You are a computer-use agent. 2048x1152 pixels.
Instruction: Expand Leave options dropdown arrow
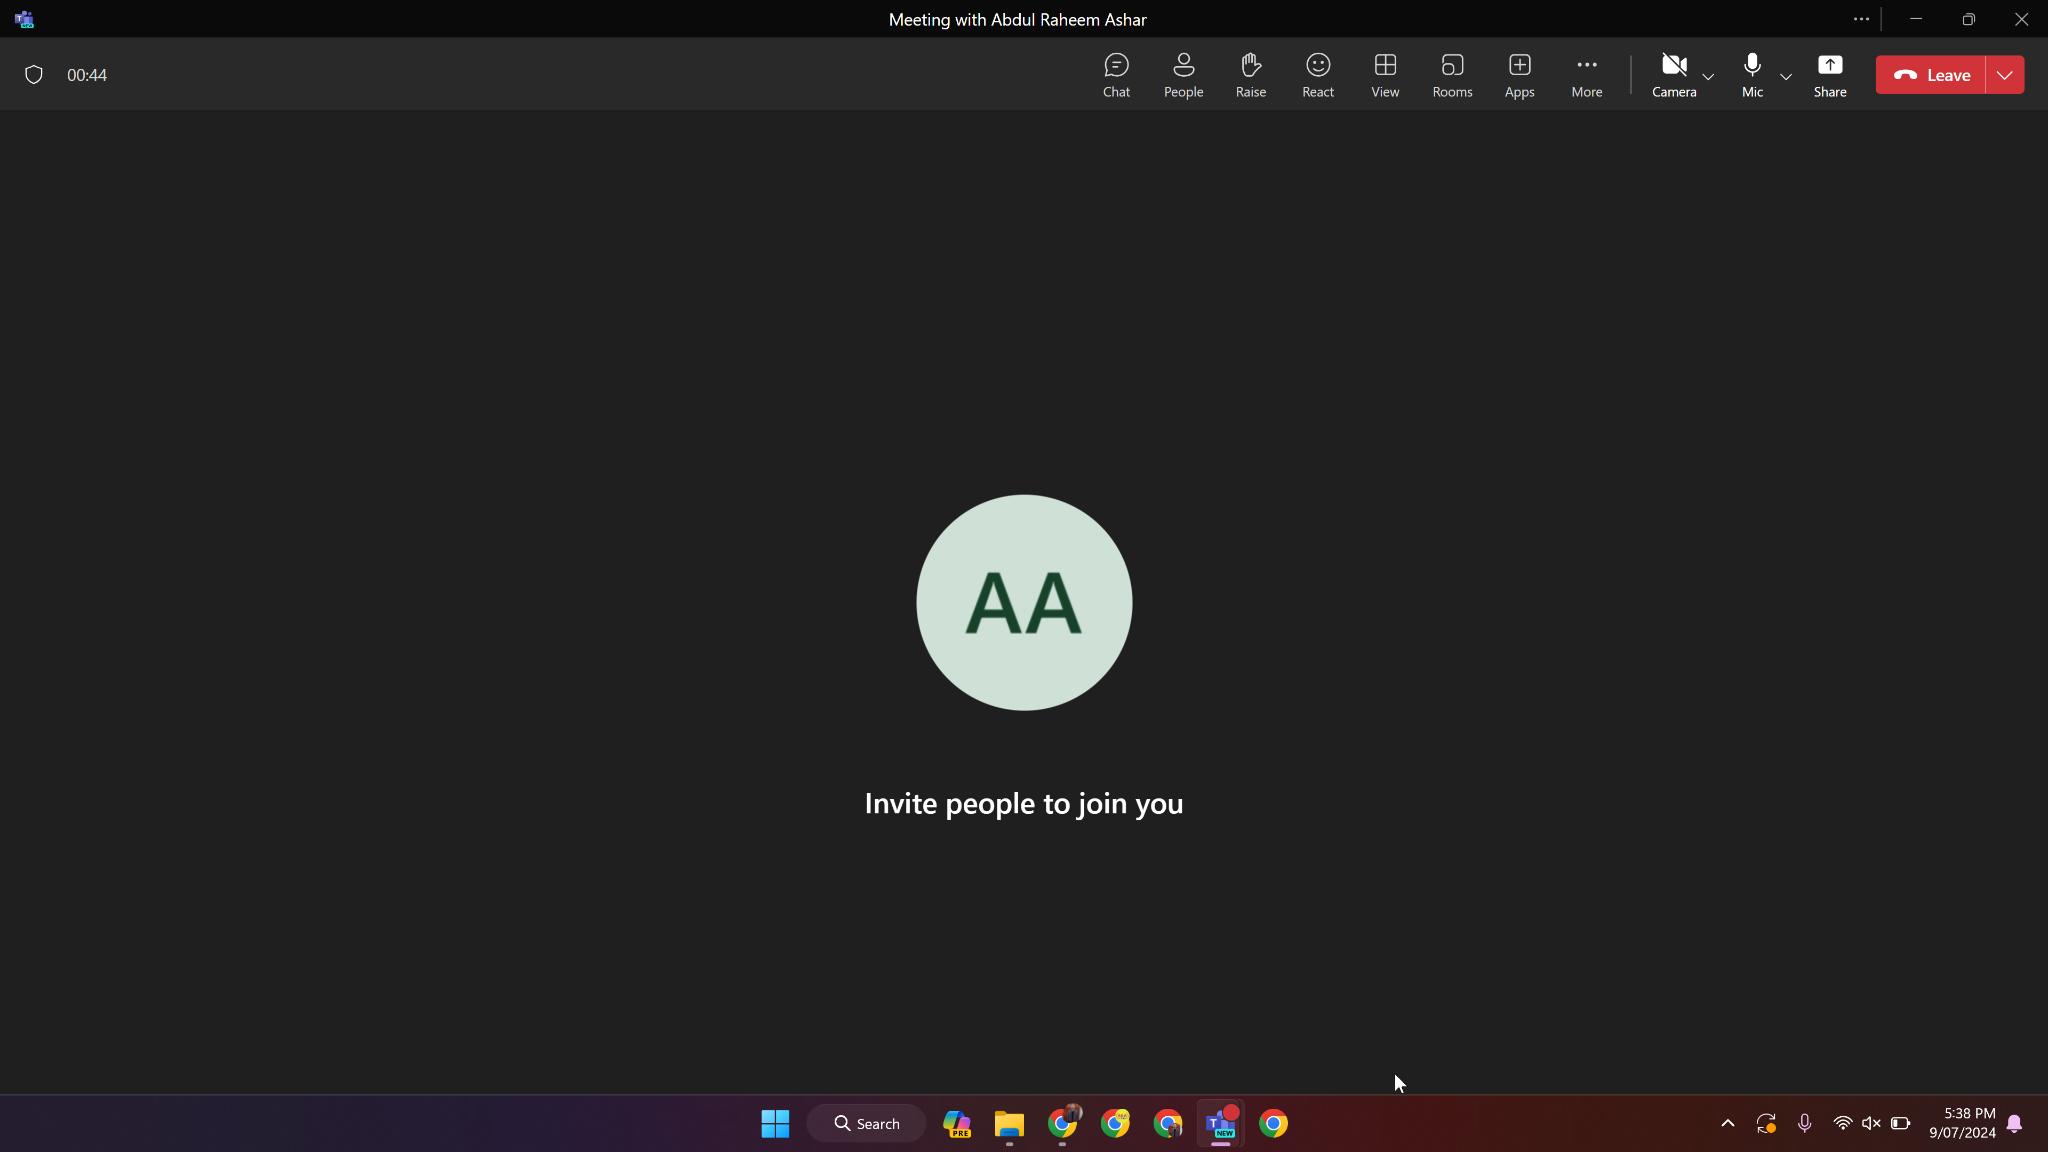(2005, 75)
